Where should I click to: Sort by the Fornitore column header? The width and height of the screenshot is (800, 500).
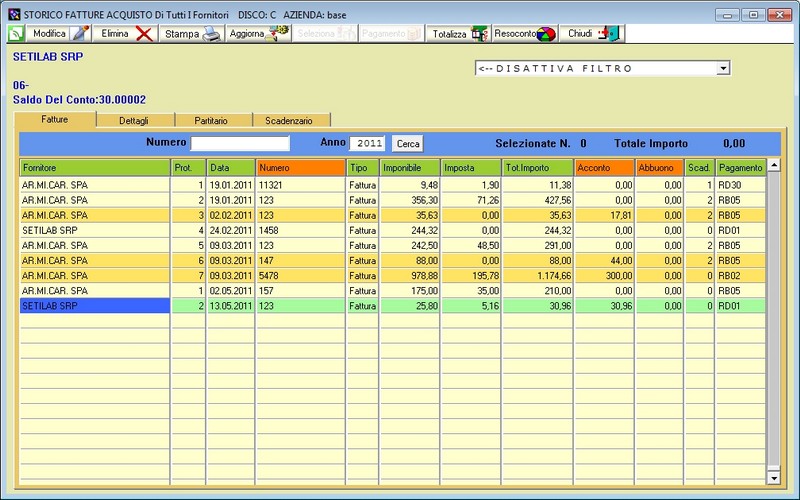tap(95, 167)
